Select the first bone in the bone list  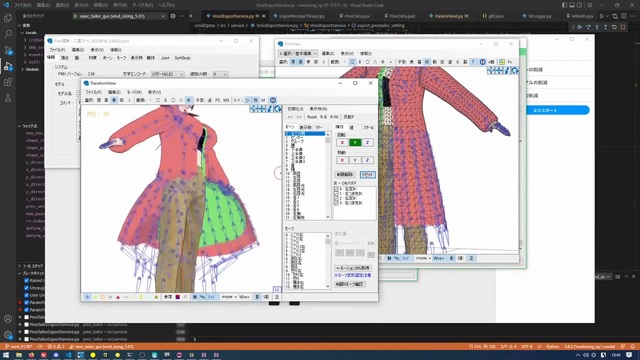[305, 134]
